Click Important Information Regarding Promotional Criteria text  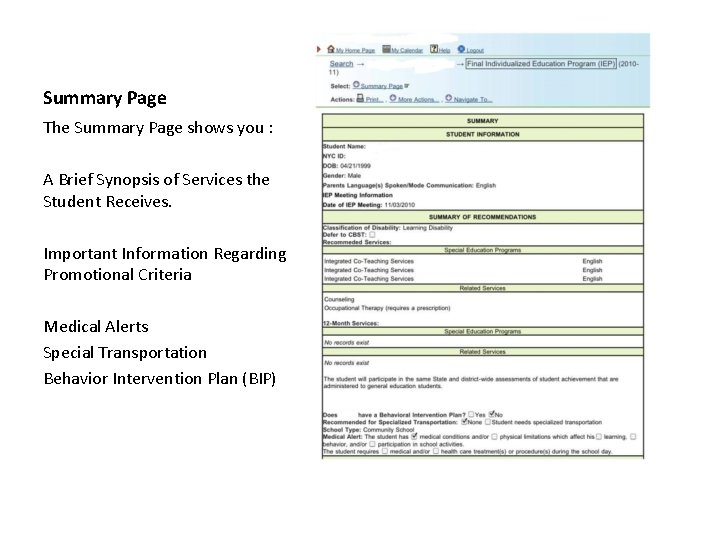click(165, 264)
